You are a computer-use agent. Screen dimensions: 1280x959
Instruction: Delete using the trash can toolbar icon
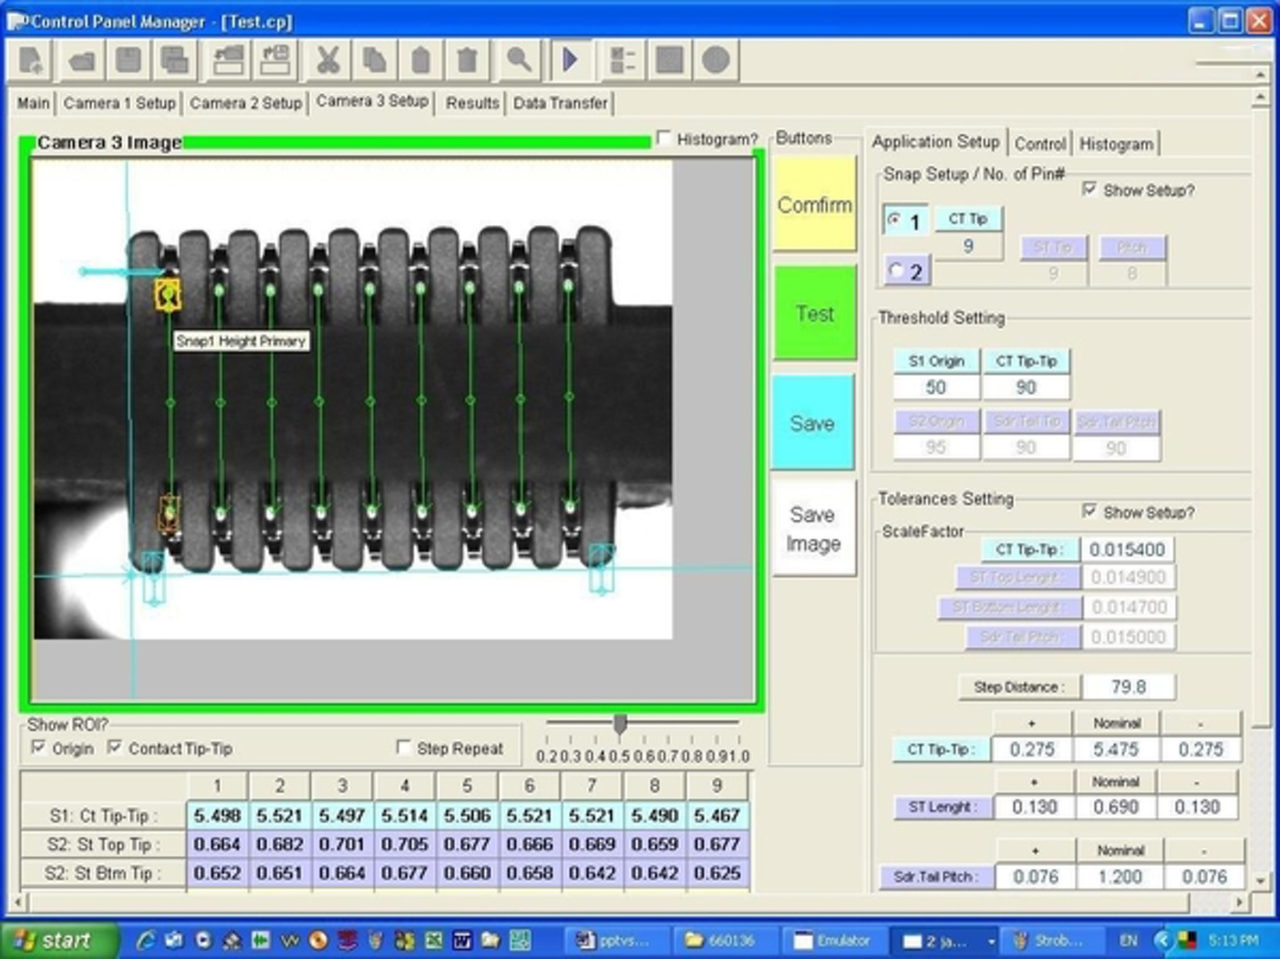coord(466,60)
